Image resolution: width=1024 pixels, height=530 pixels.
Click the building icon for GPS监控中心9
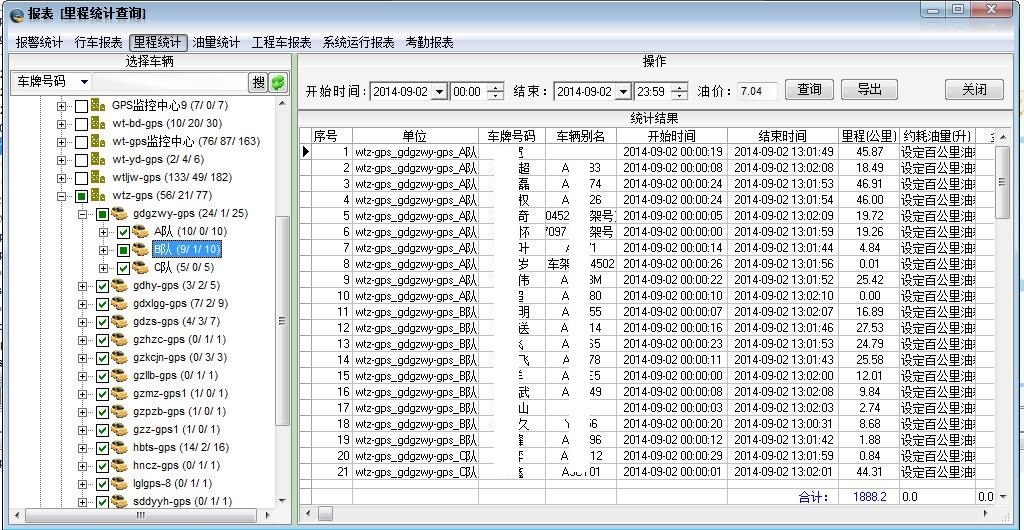click(99, 105)
